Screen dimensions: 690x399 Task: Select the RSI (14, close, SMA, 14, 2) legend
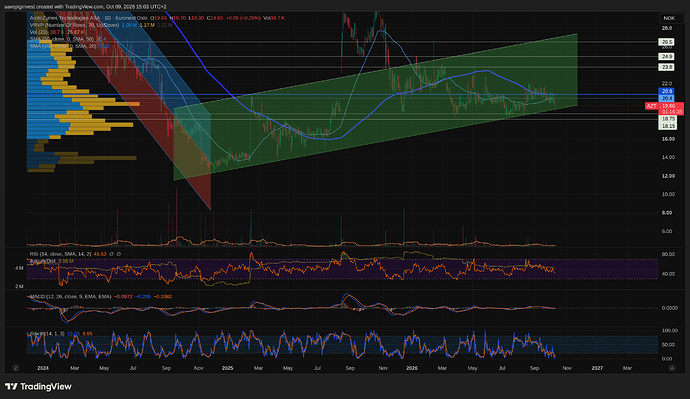coord(60,254)
